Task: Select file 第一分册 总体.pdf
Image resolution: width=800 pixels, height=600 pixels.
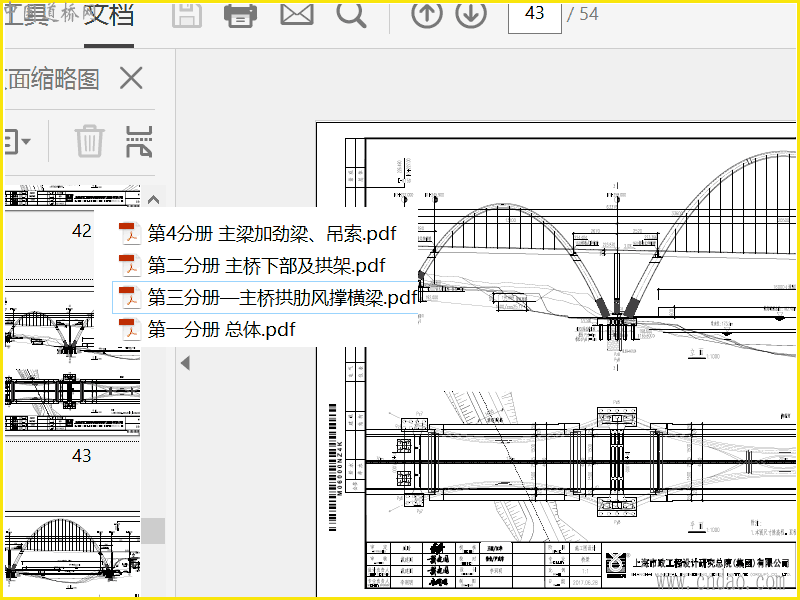Action: pos(207,329)
